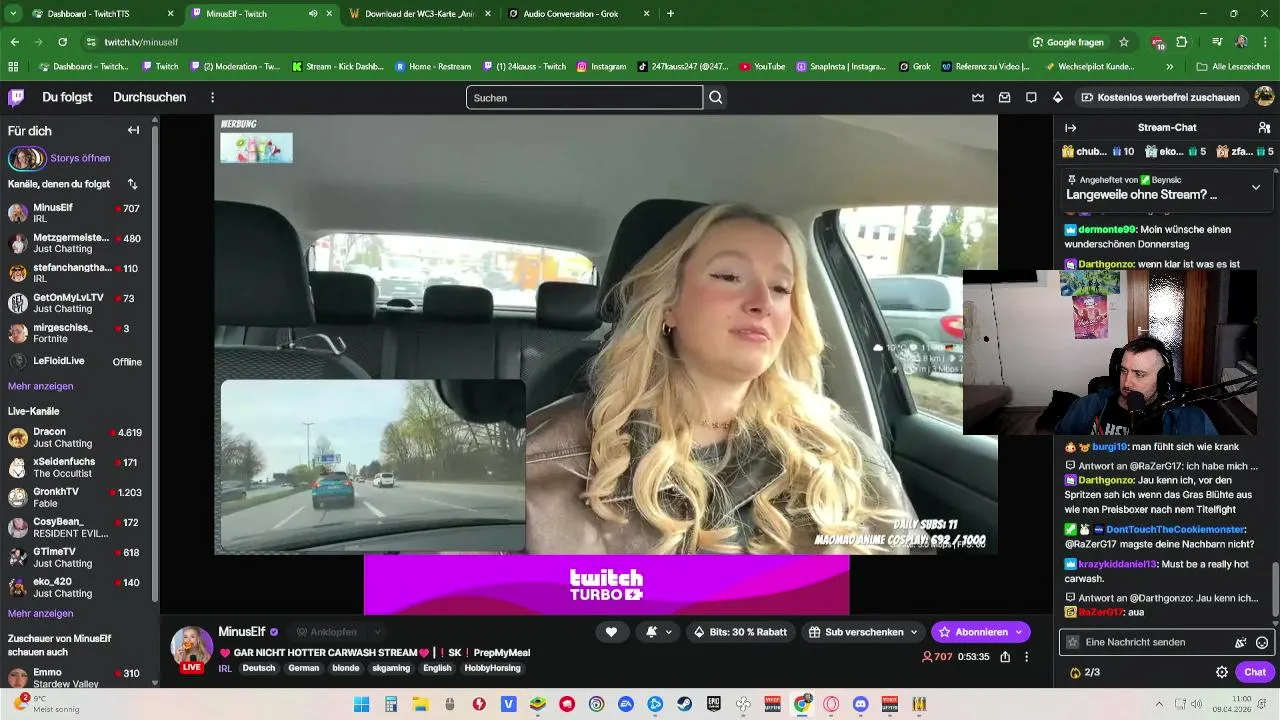Switch to Download der WC3-Karte tab
Screen dimensions: 1280x720
pyautogui.click(x=420, y=14)
